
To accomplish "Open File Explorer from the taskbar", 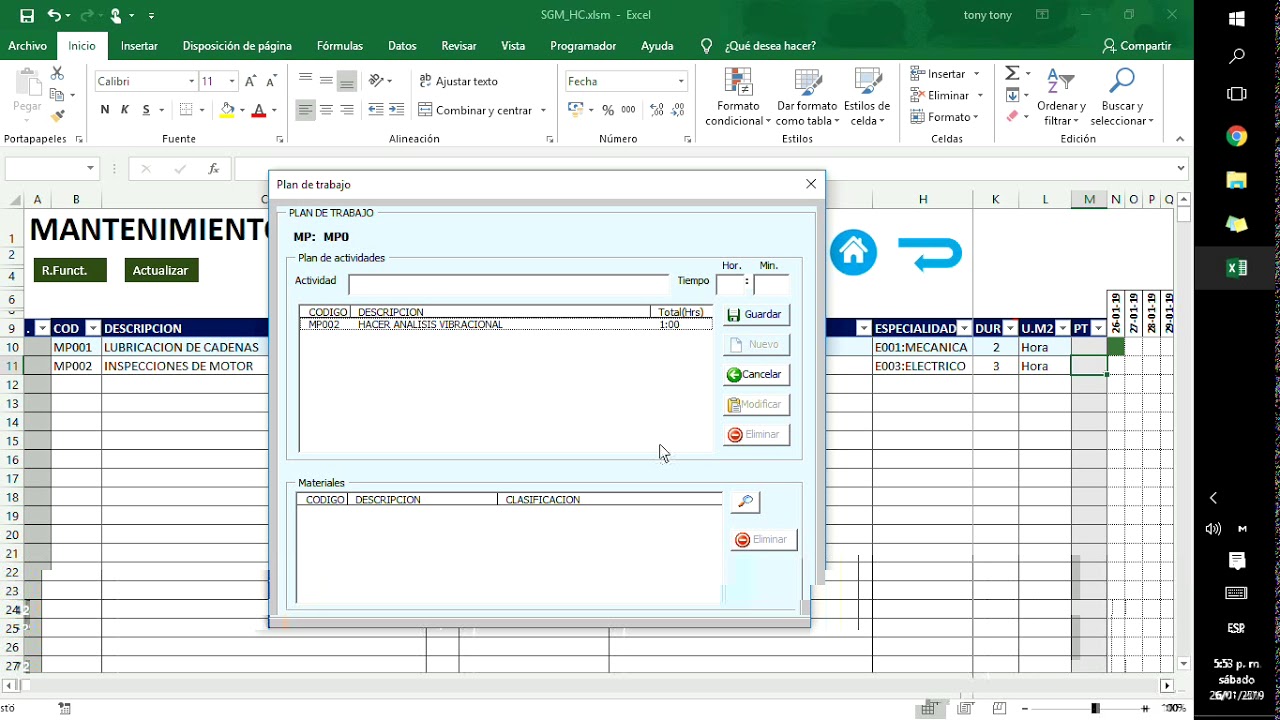I will [1237, 180].
